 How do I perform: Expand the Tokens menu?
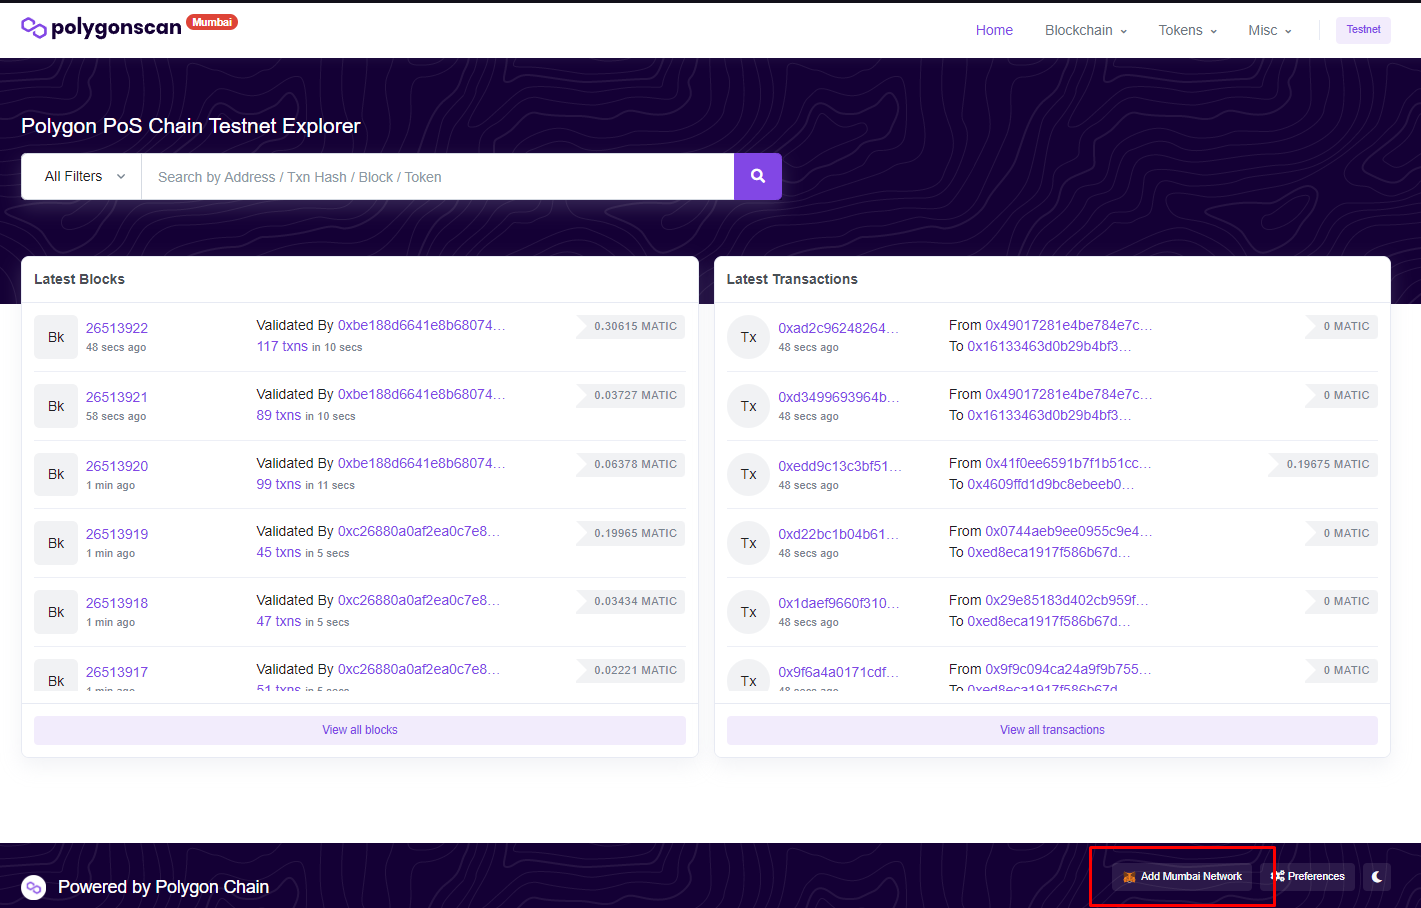click(1188, 30)
